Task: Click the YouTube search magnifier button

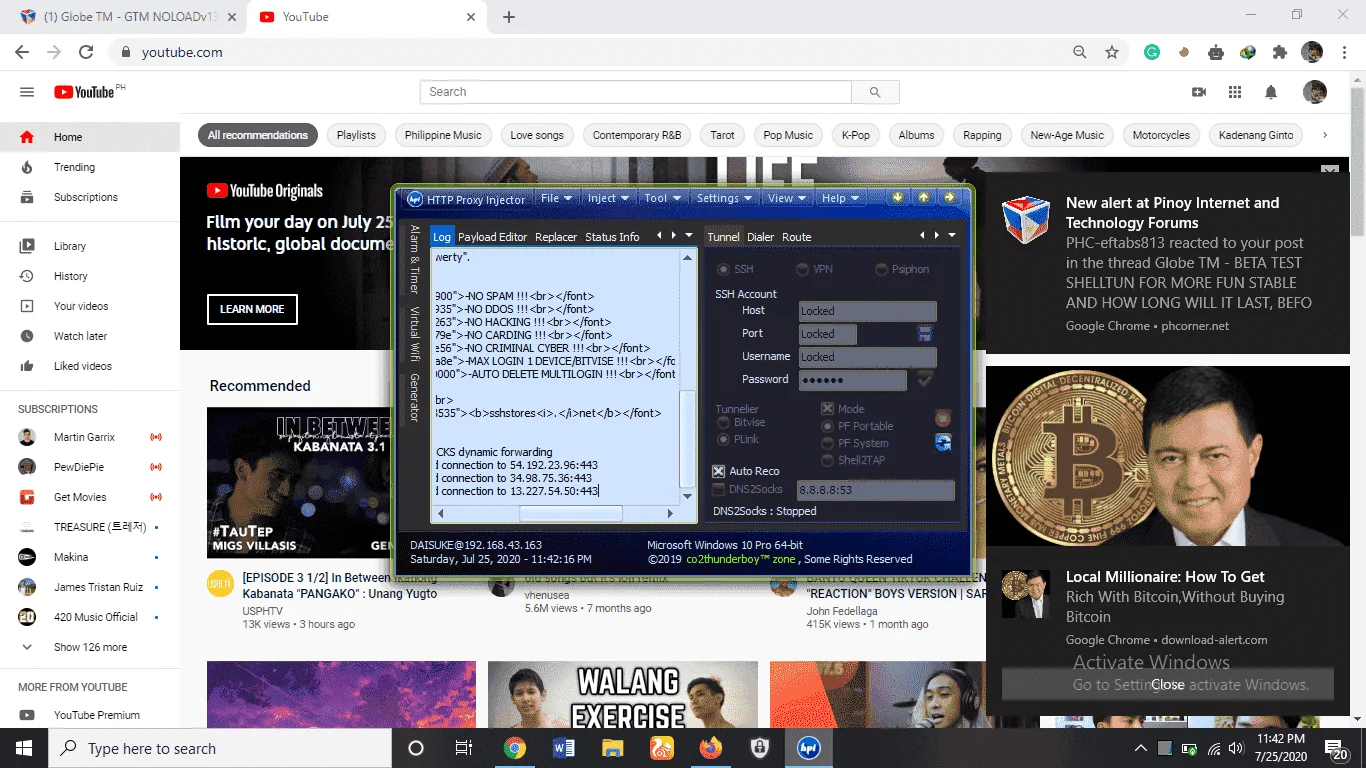Action: [875, 92]
